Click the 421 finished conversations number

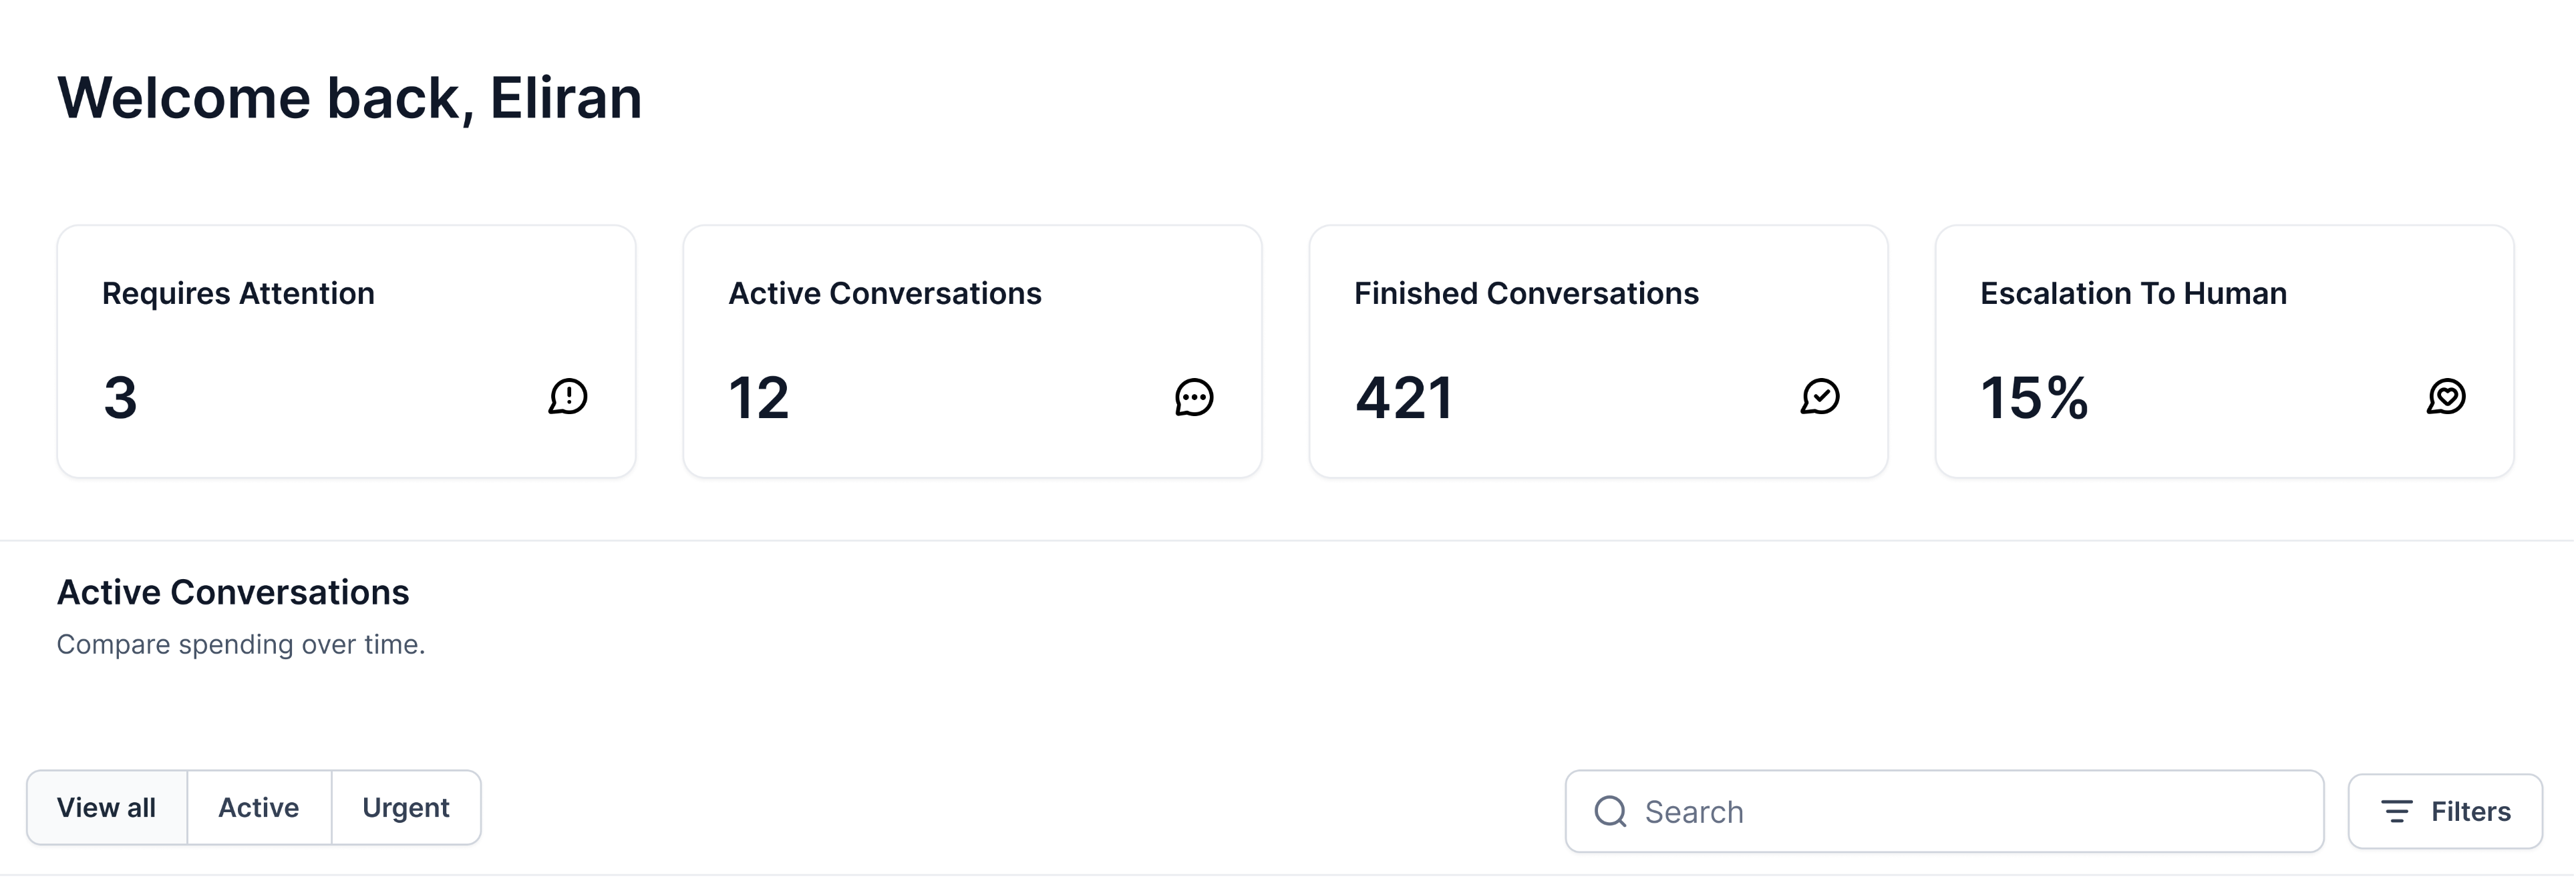click(x=1404, y=397)
